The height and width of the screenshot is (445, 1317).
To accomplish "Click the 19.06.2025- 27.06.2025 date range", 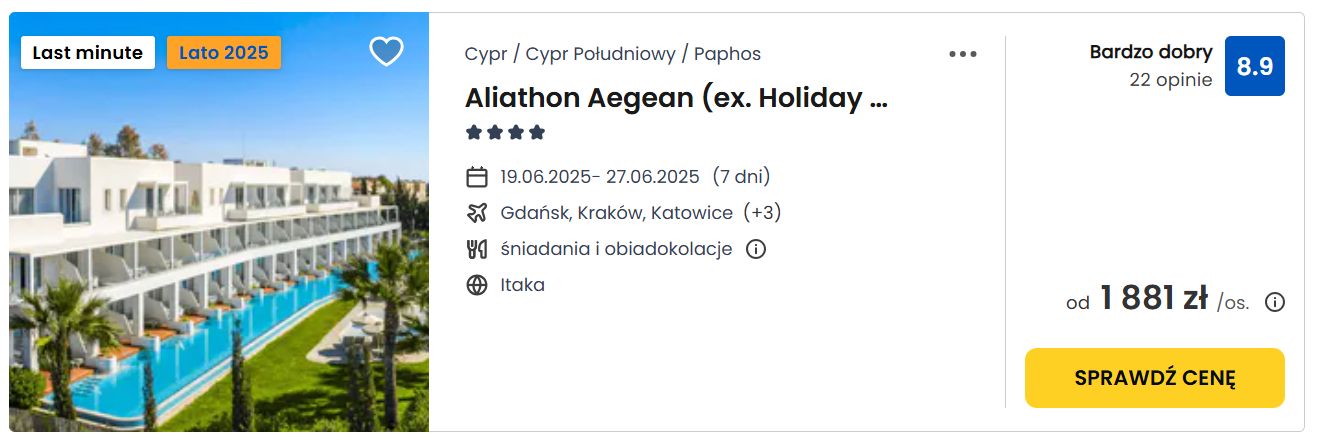I will pyautogui.click(x=600, y=177).
